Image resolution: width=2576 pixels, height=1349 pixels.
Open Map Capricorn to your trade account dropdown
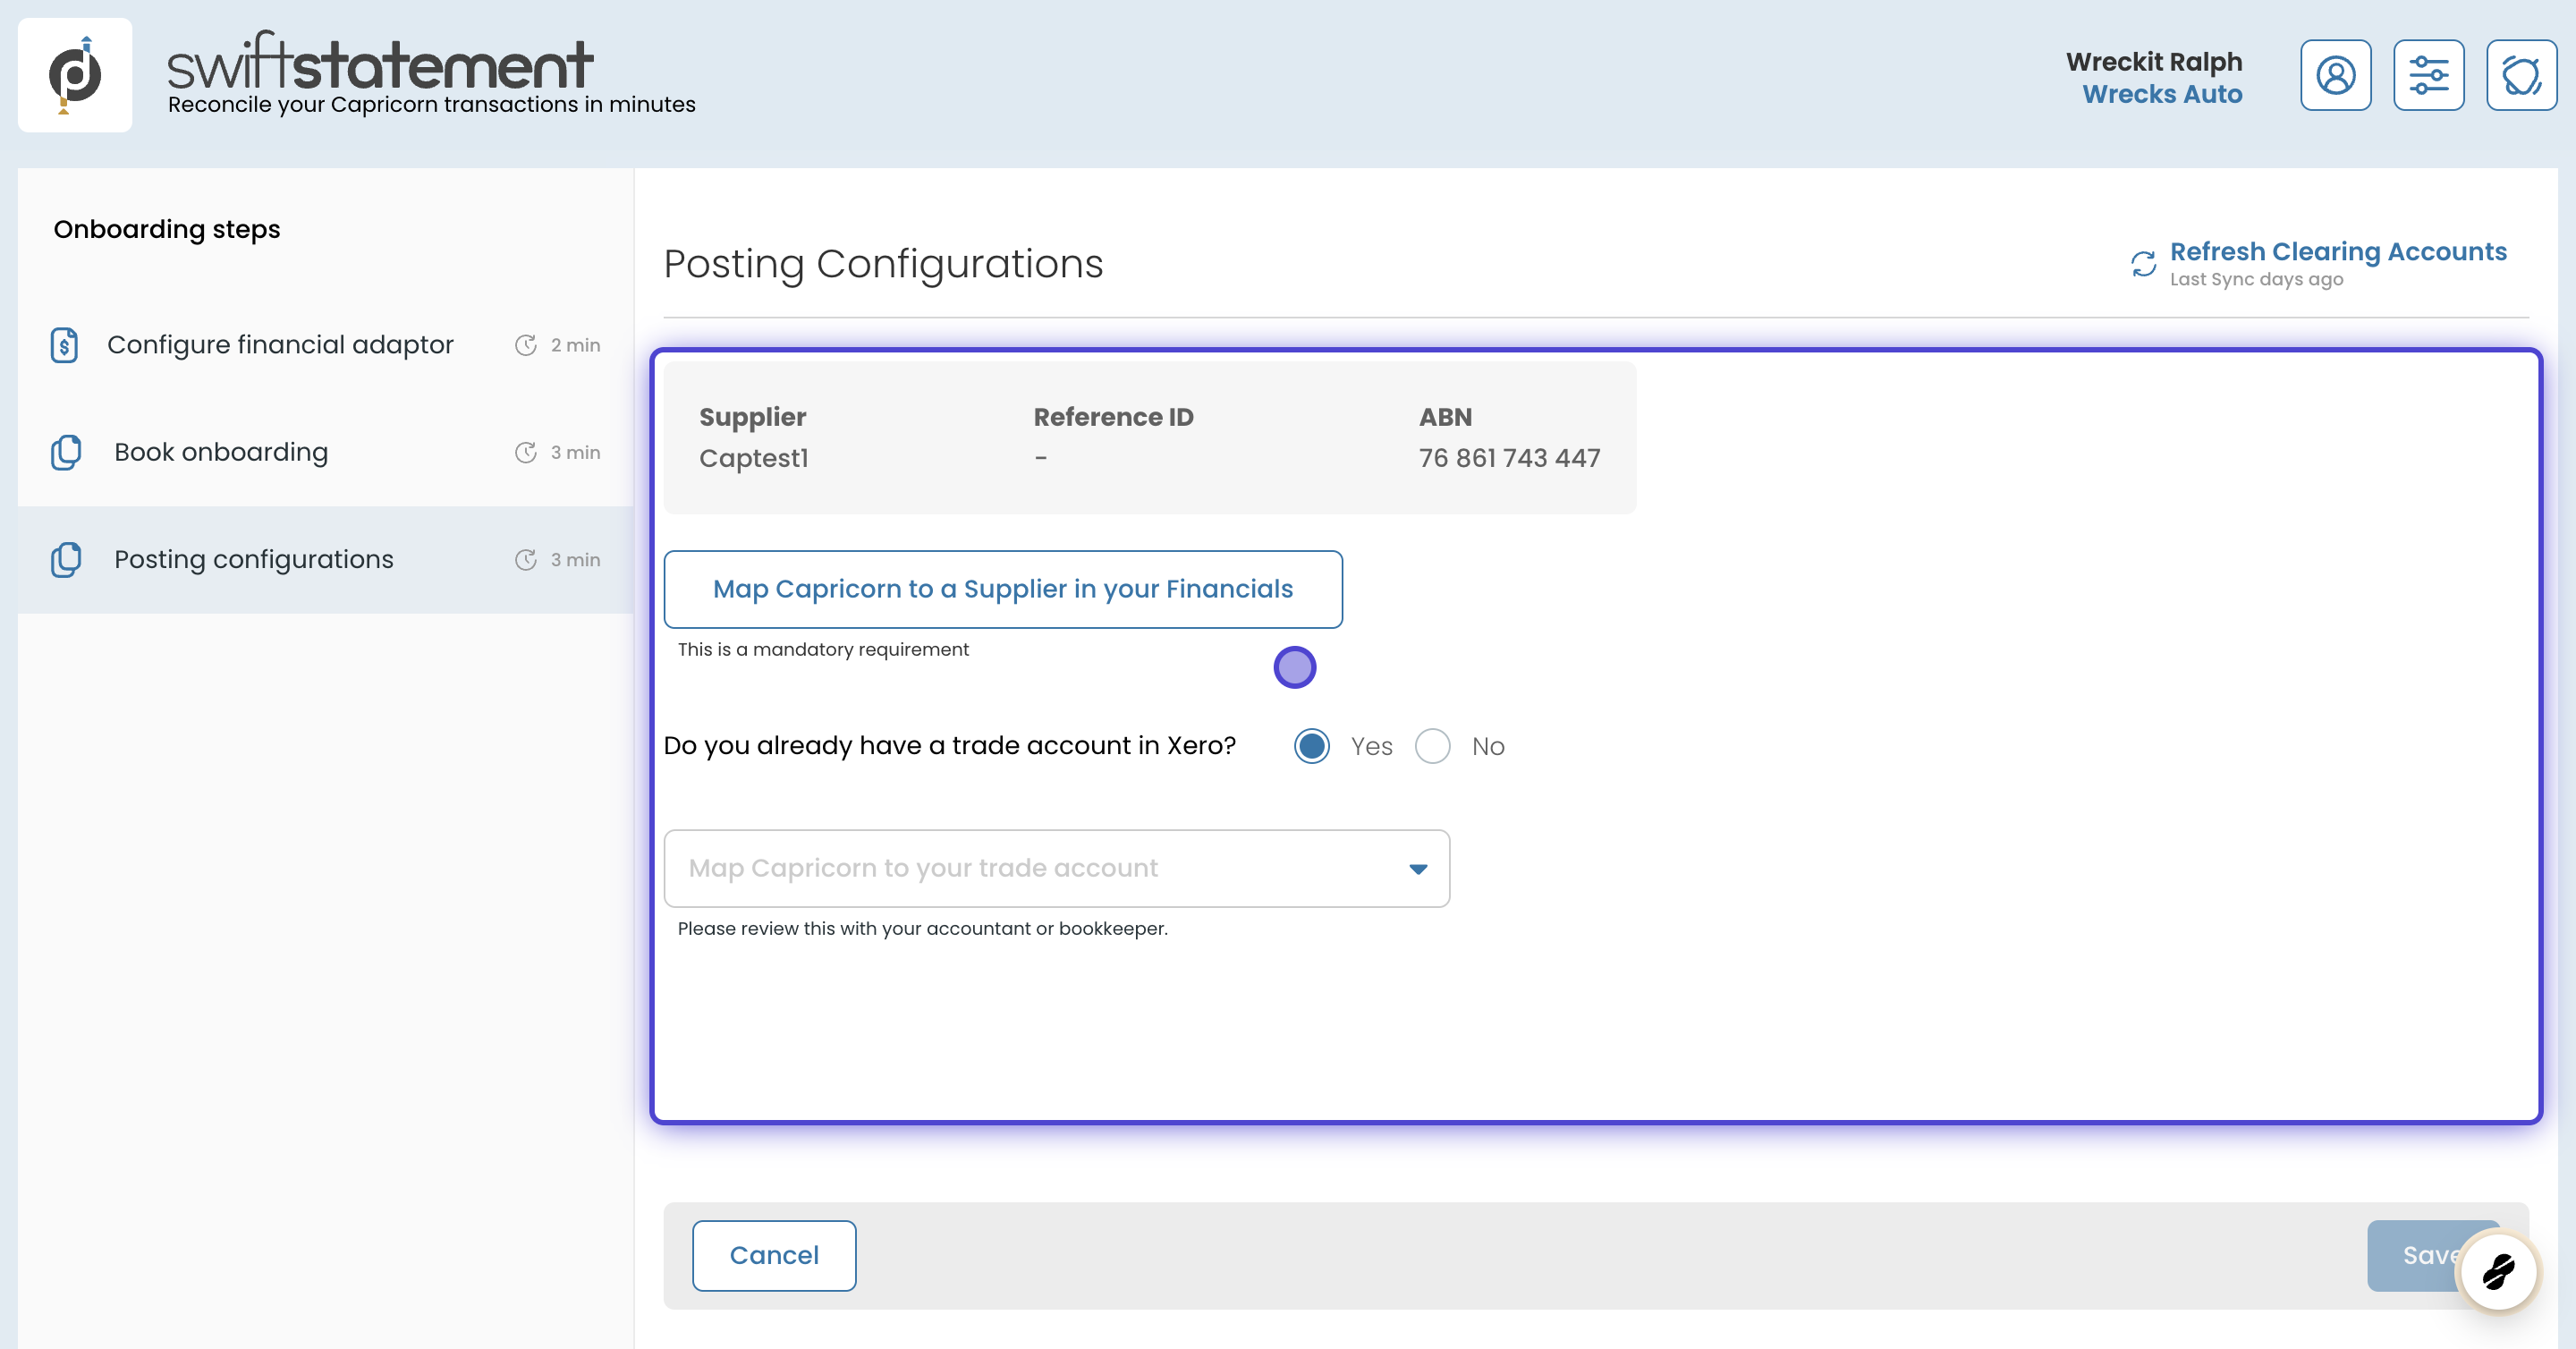coord(1056,868)
